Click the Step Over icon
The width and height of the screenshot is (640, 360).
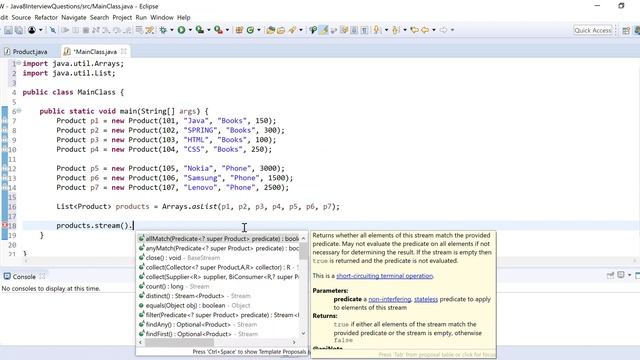coord(117,30)
